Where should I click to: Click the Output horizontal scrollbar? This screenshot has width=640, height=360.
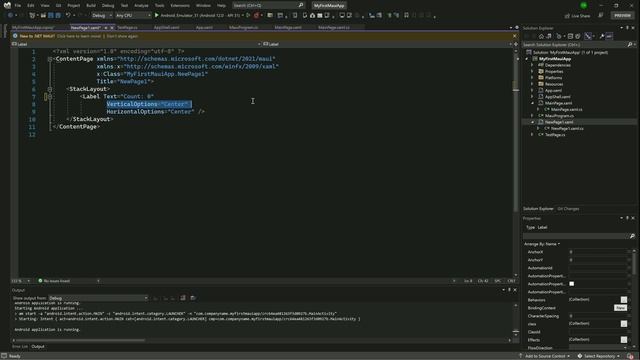pos(80,340)
